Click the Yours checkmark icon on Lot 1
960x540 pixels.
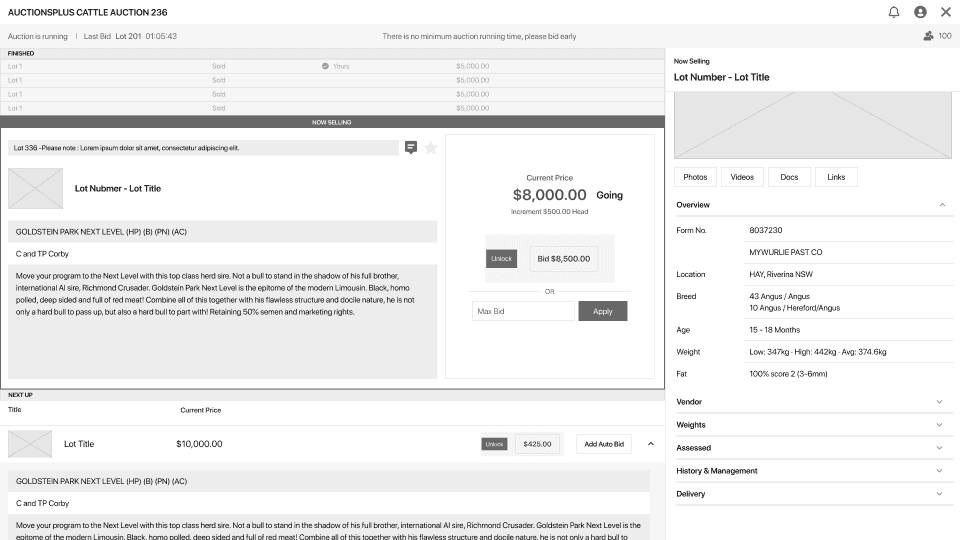(325, 66)
